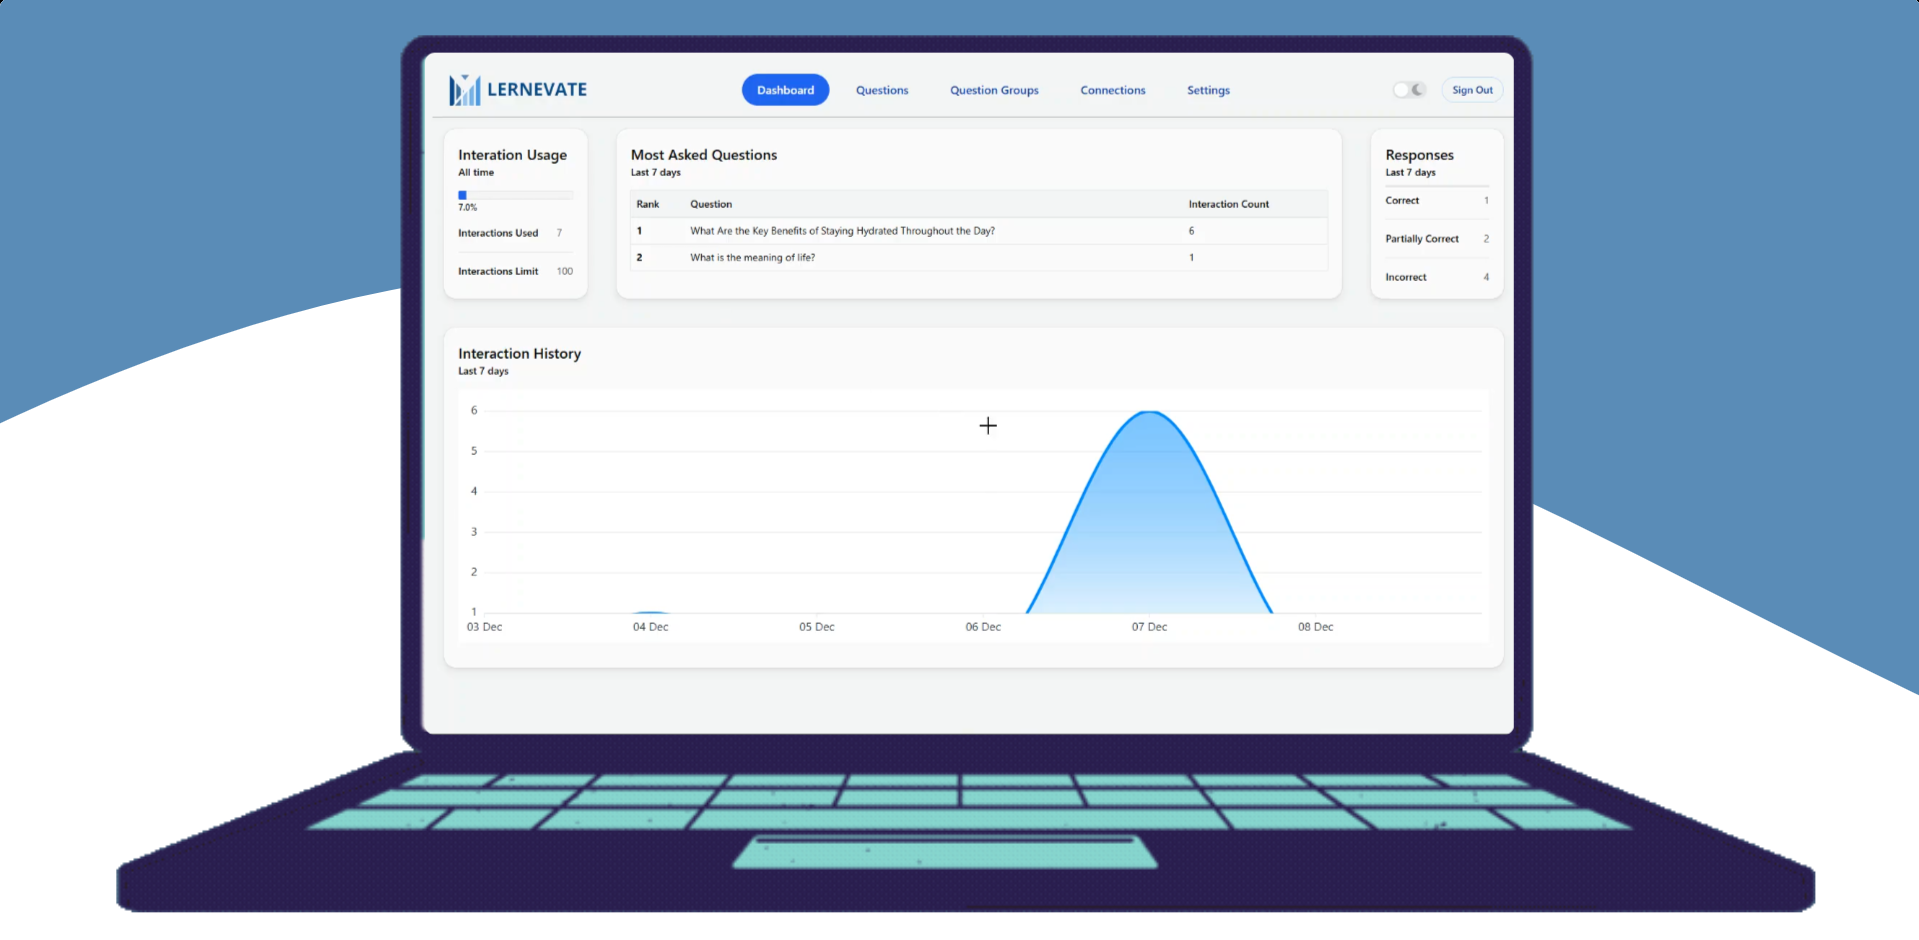The height and width of the screenshot is (940, 1919).
Task: Click the Rank column header
Action: coord(648,204)
